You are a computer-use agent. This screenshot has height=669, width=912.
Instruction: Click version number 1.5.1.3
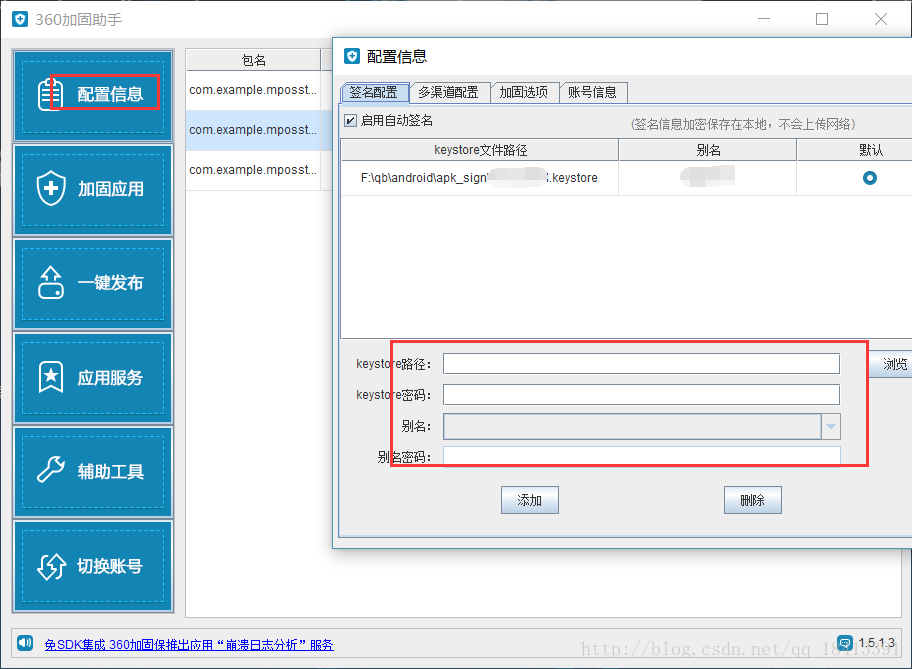877,643
